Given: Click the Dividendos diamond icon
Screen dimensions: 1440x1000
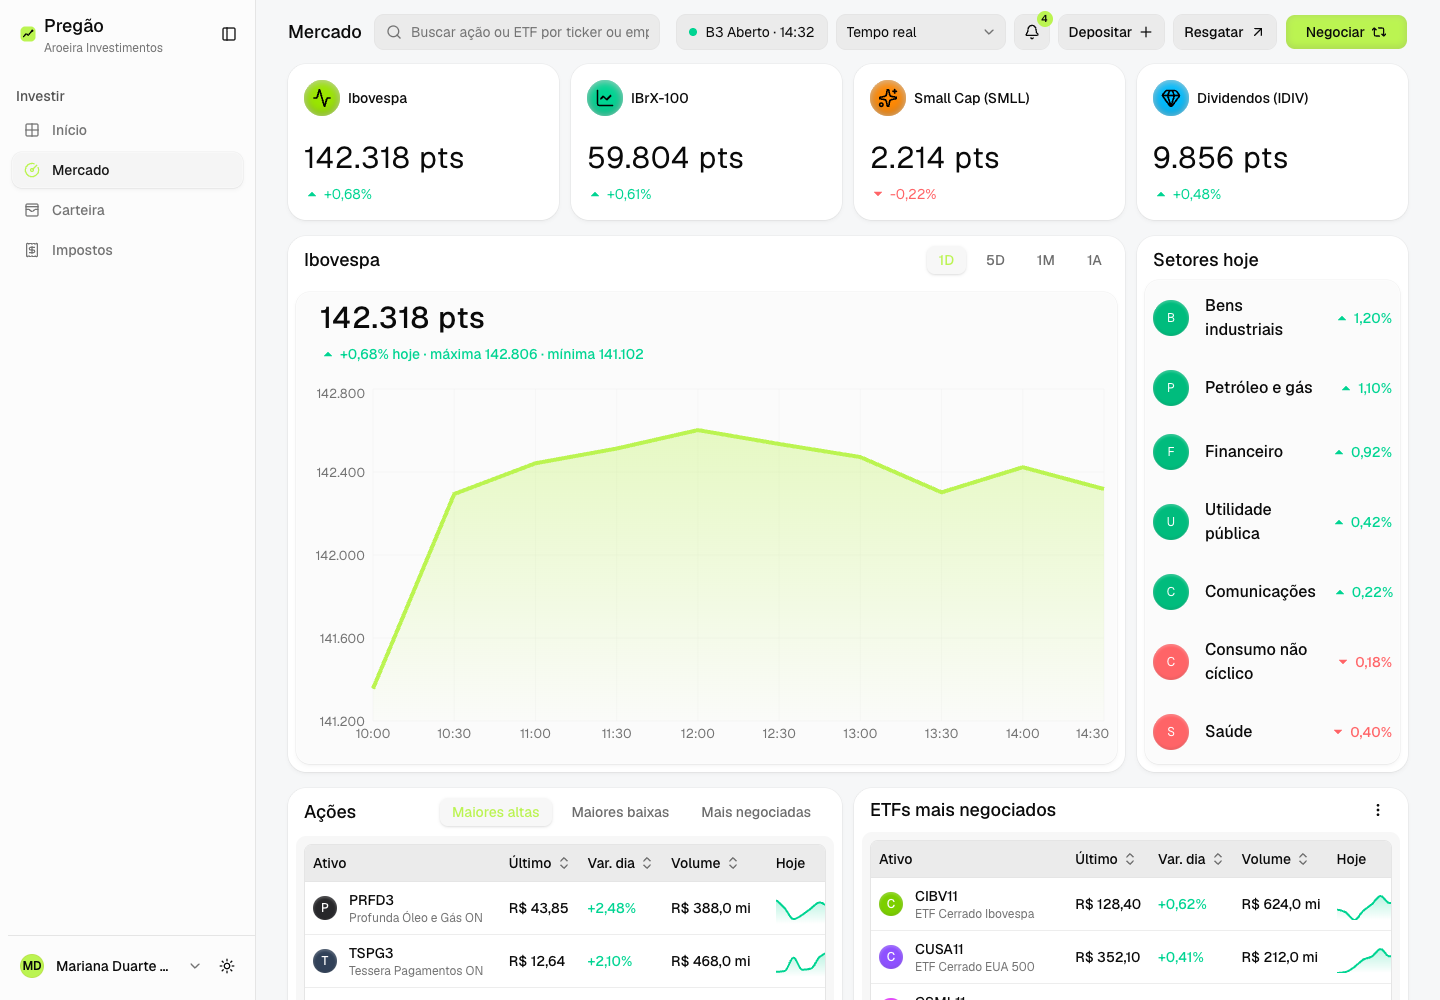Looking at the screenshot, I should click(x=1171, y=98).
